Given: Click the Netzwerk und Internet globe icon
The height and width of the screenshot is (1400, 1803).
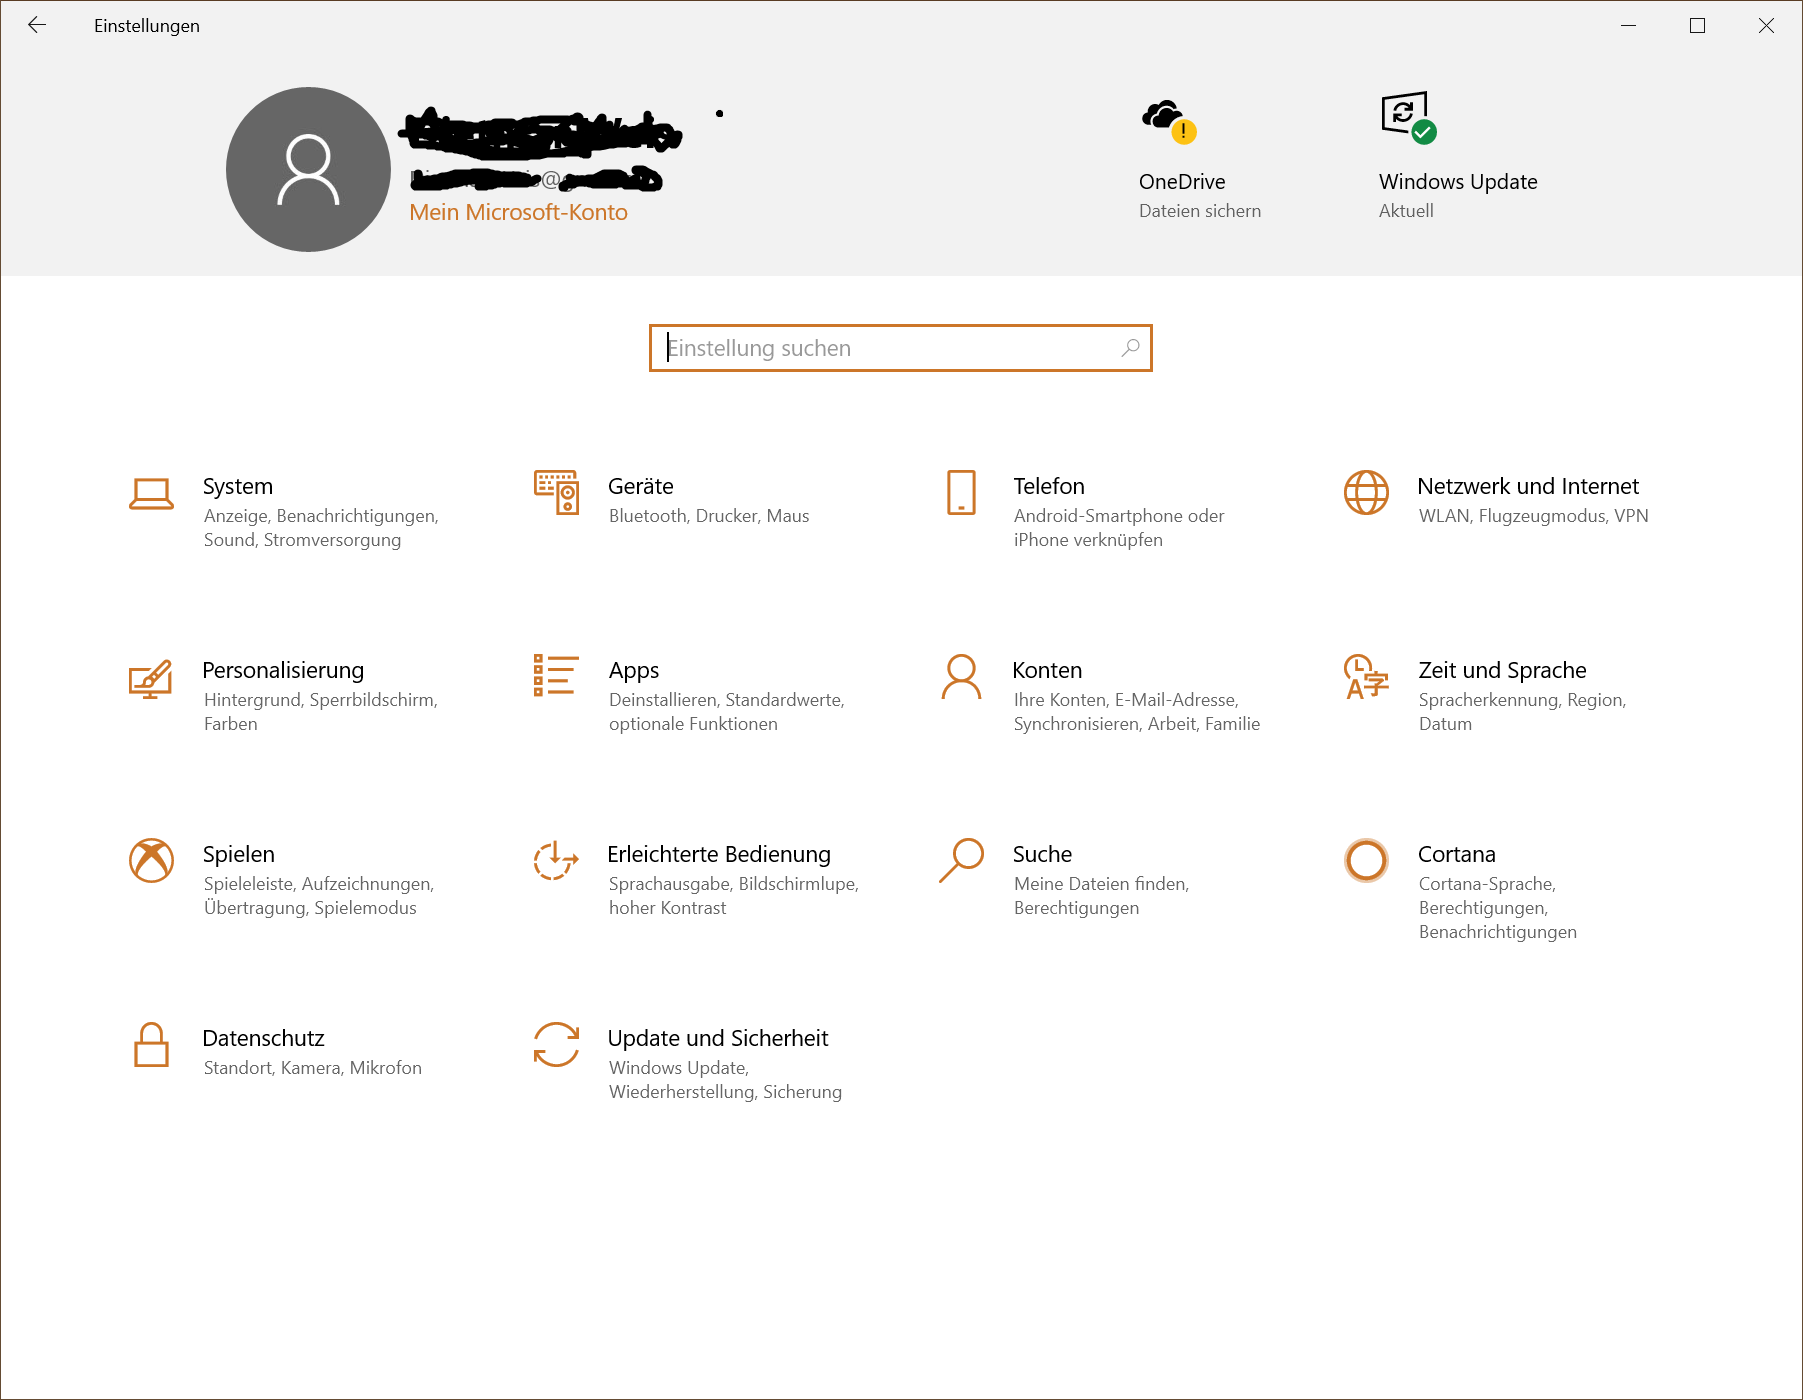Looking at the screenshot, I should [1366, 492].
